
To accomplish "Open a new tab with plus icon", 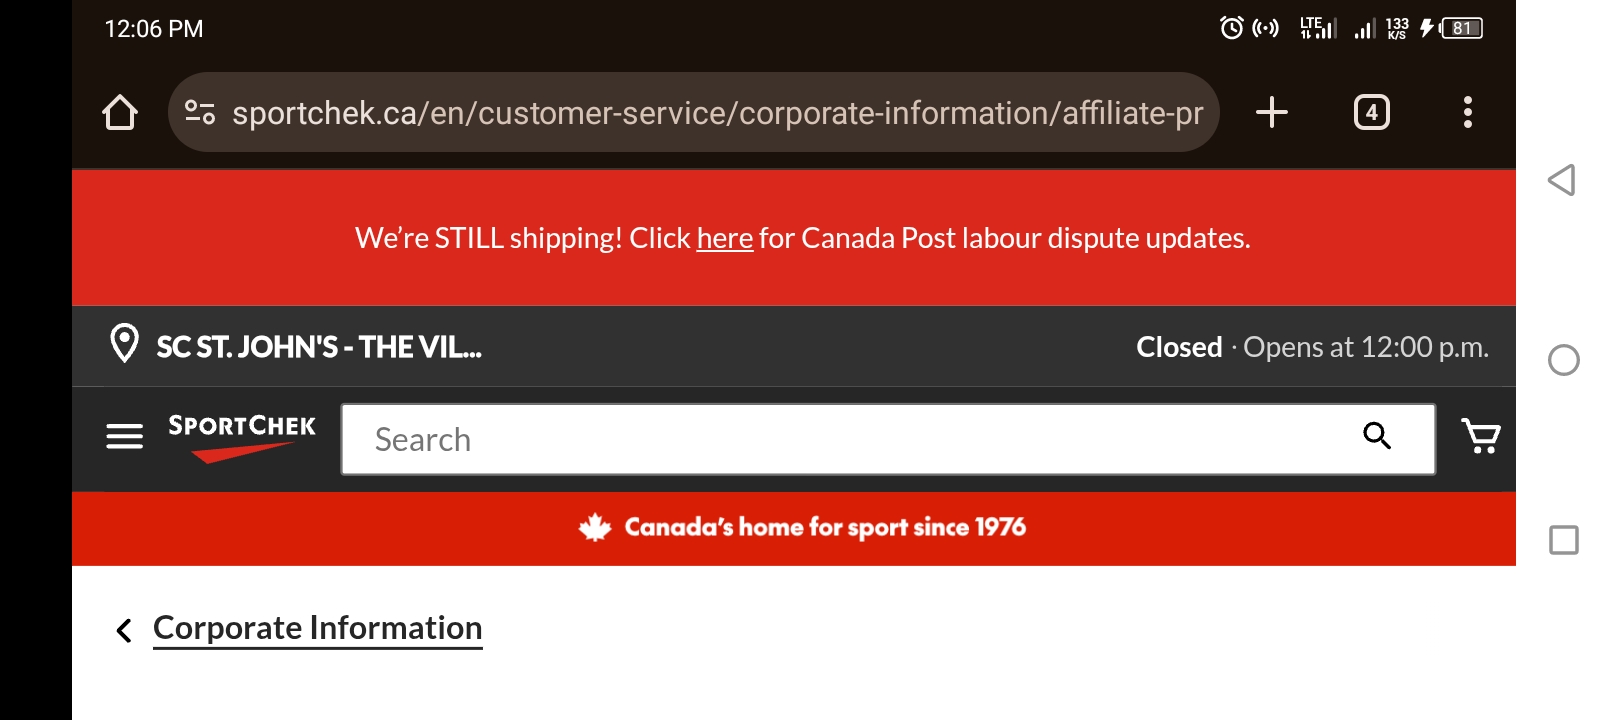I will [x=1271, y=112].
